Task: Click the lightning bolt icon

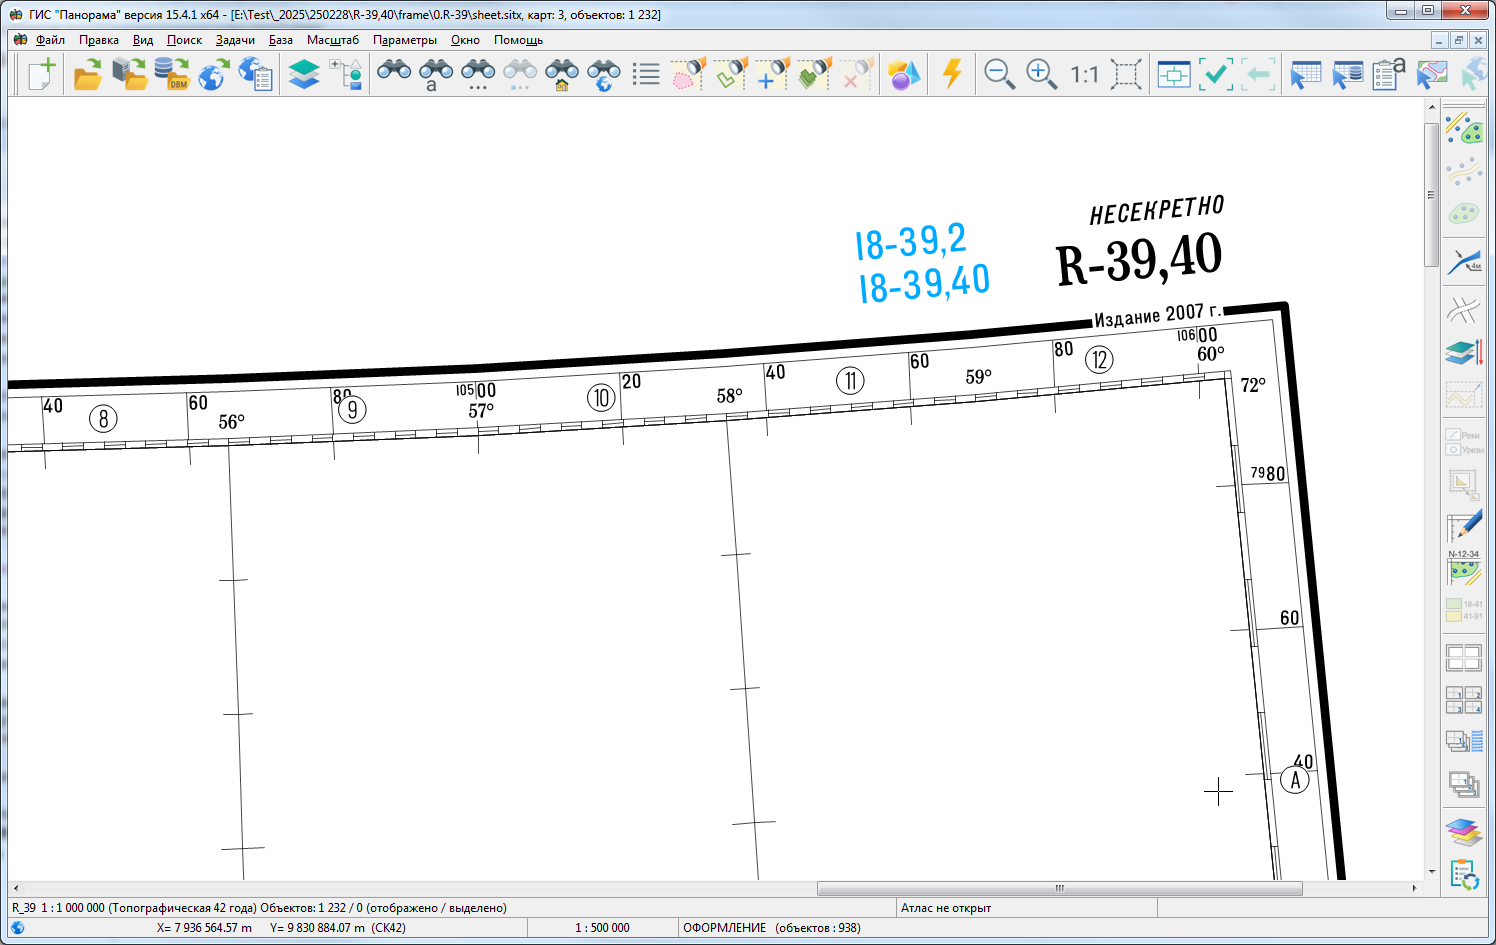Action: [952, 74]
